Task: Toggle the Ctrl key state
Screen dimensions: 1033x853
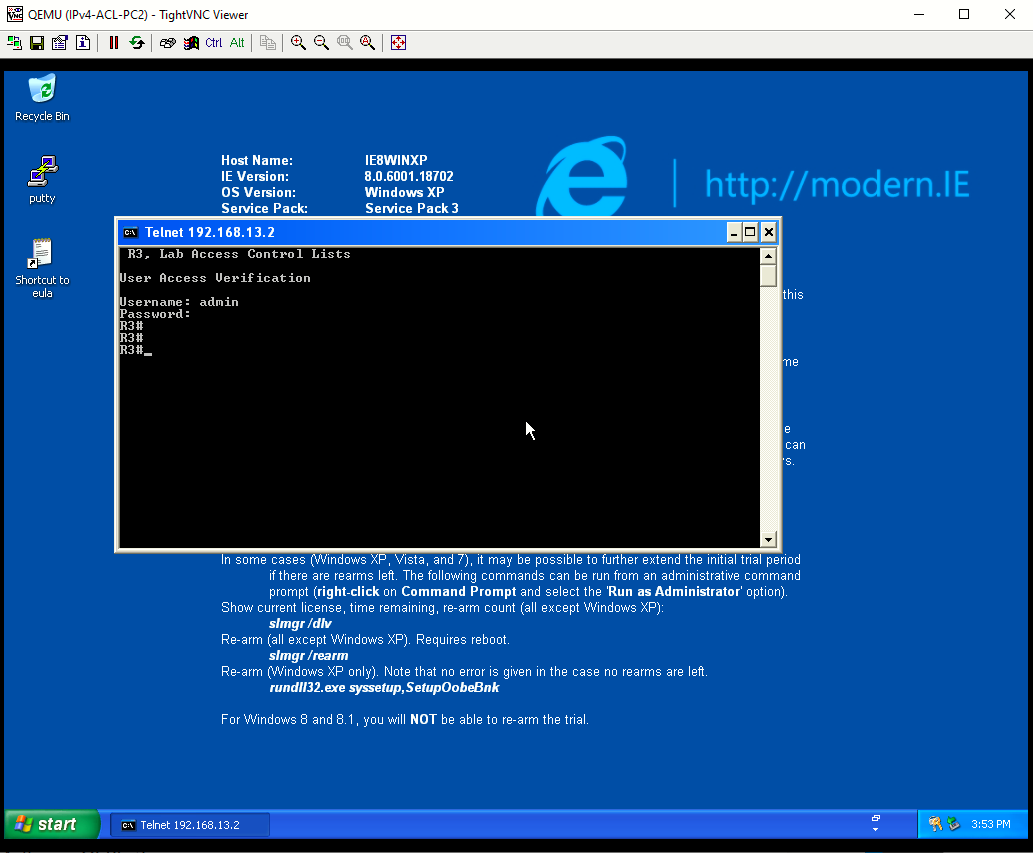Action: tap(213, 43)
